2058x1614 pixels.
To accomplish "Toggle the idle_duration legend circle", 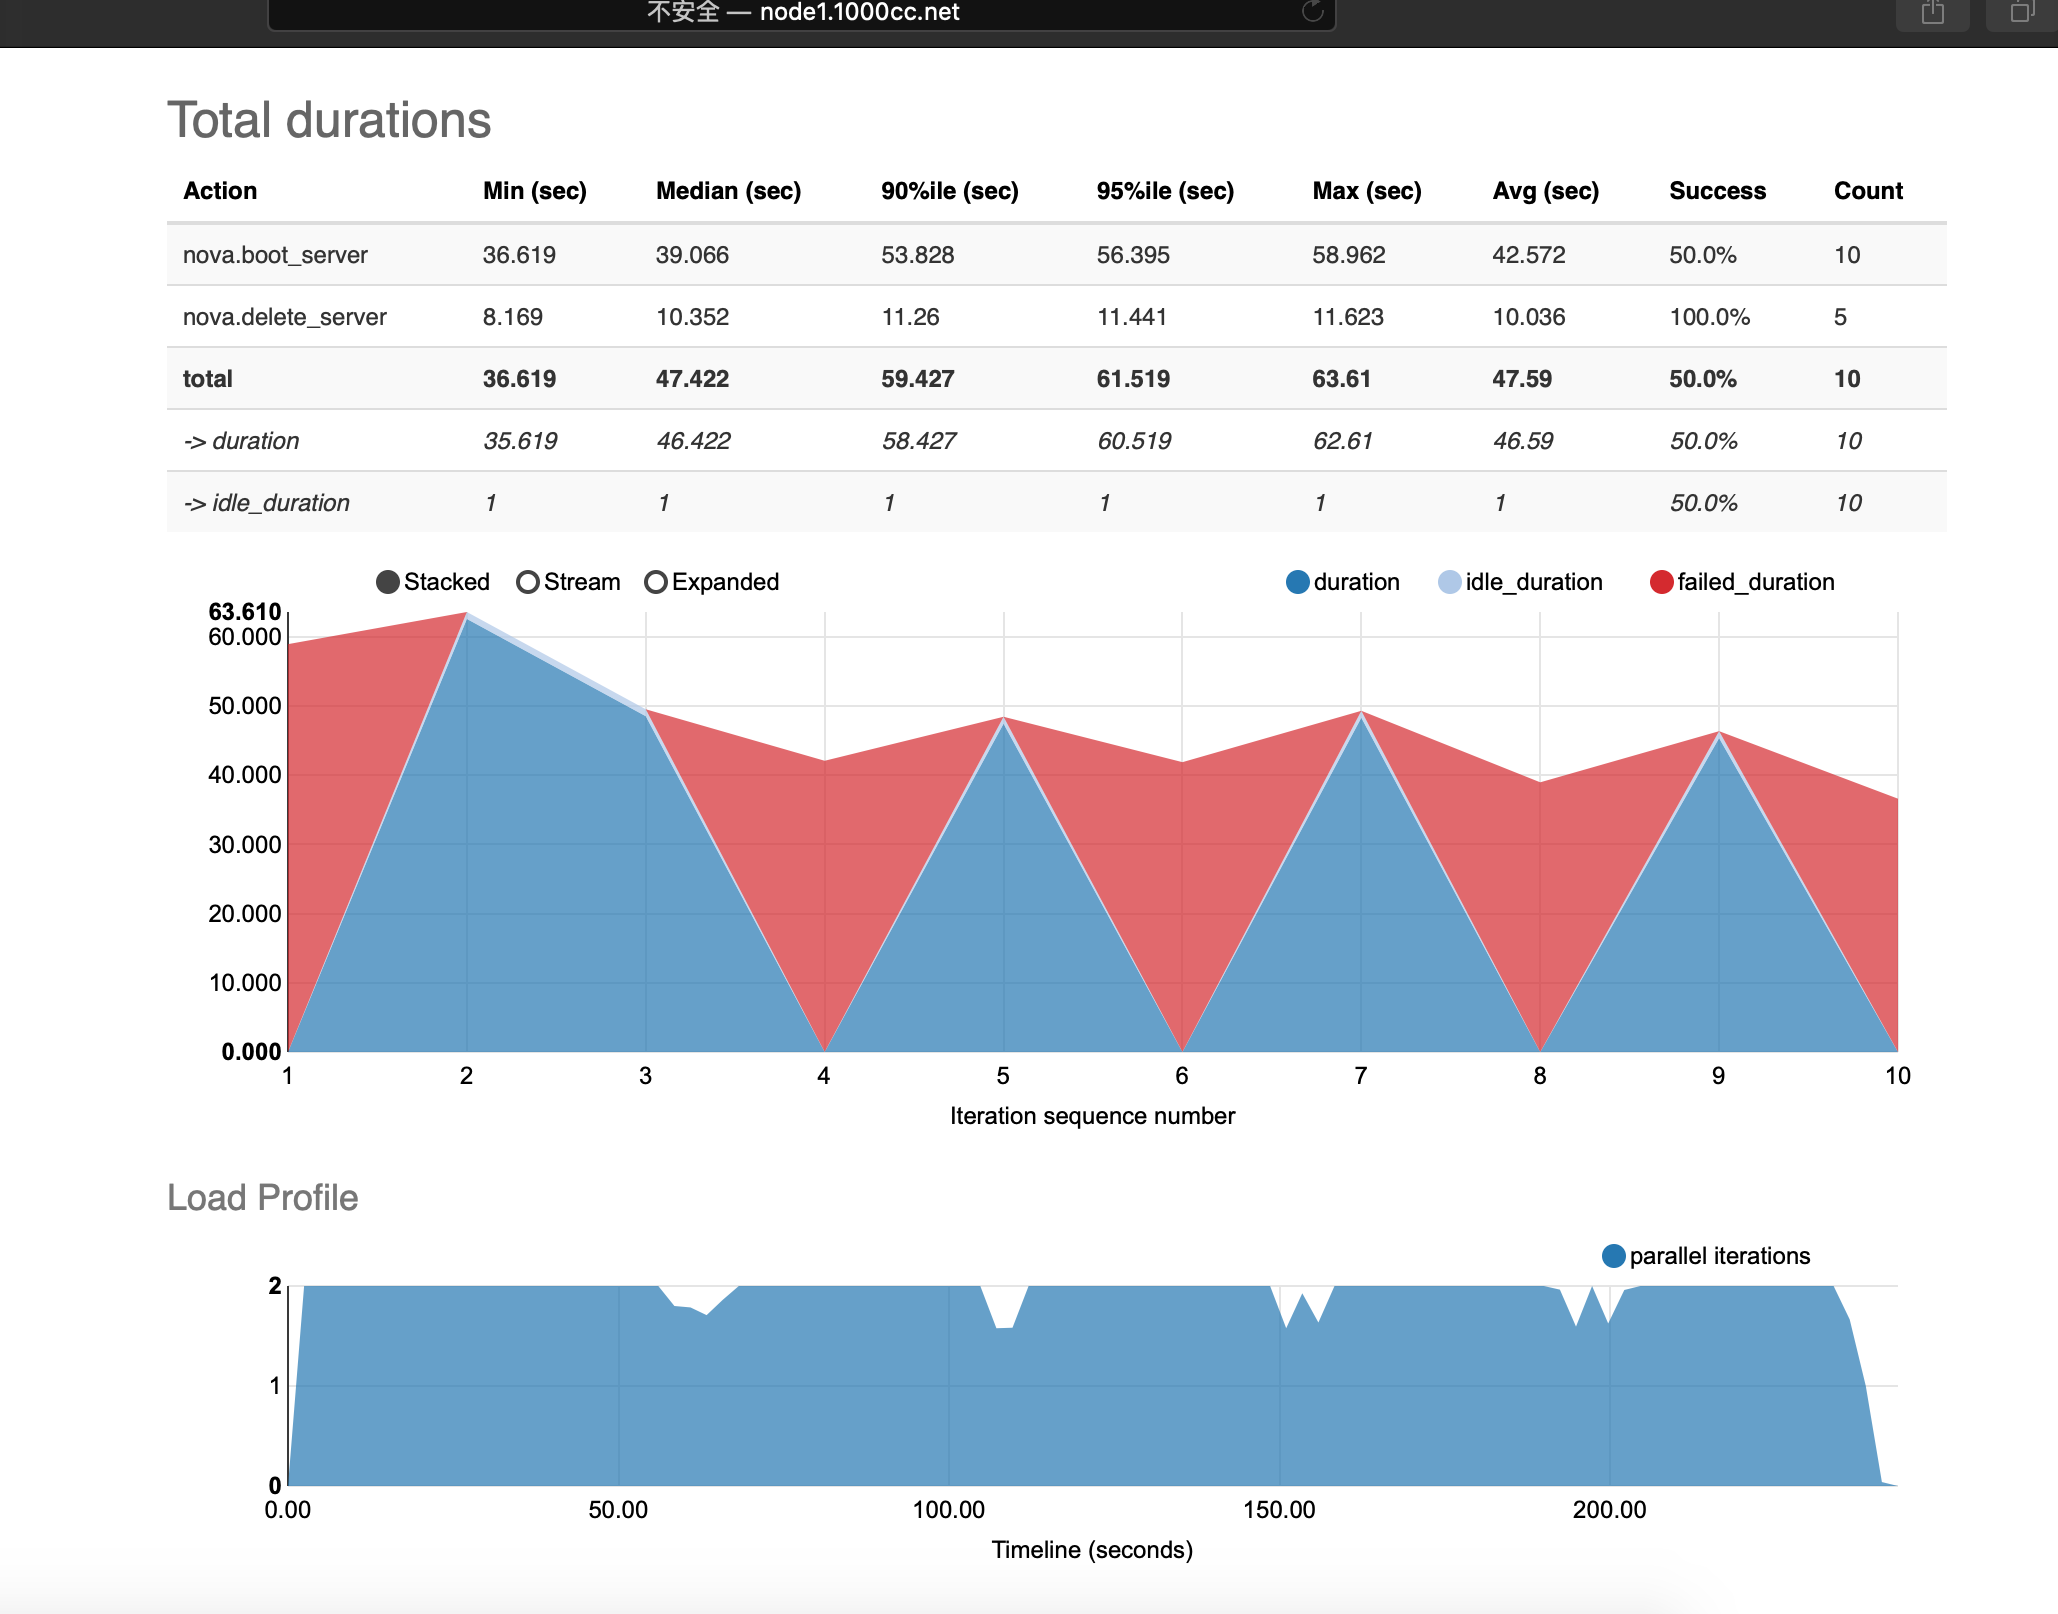I will pos(1449,582).
